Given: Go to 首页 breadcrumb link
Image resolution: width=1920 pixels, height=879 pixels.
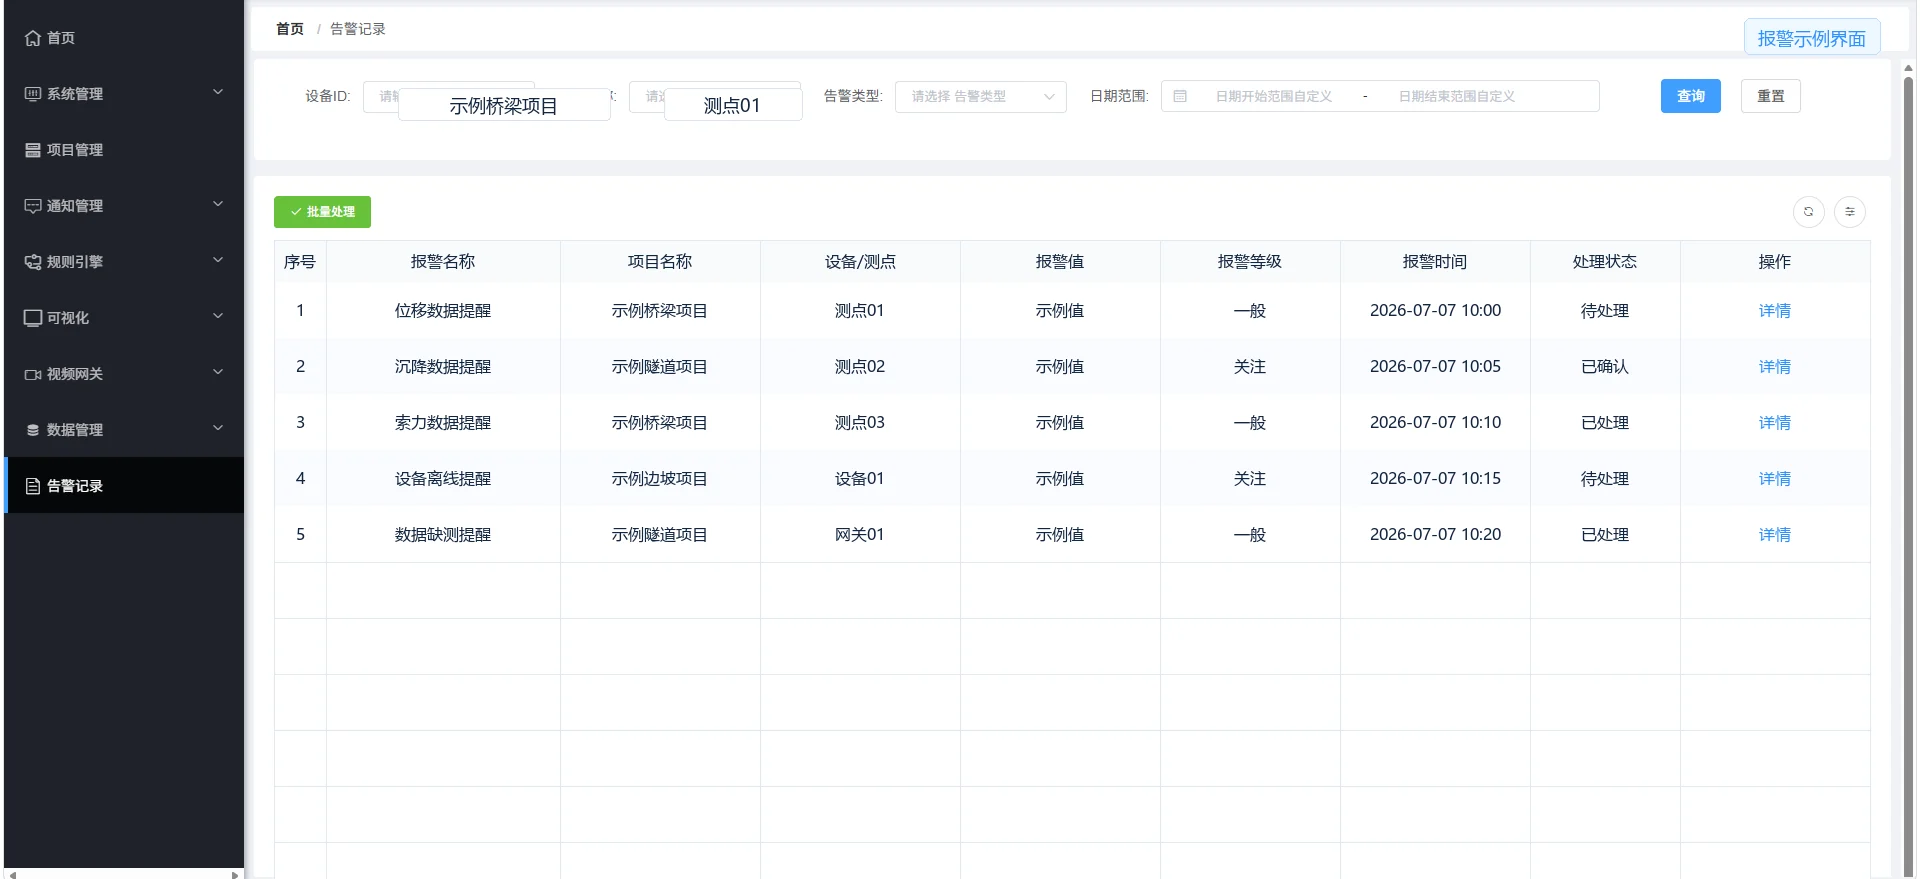Looking at the screenshot, I should pyautogui.click(x=290, y=29).
